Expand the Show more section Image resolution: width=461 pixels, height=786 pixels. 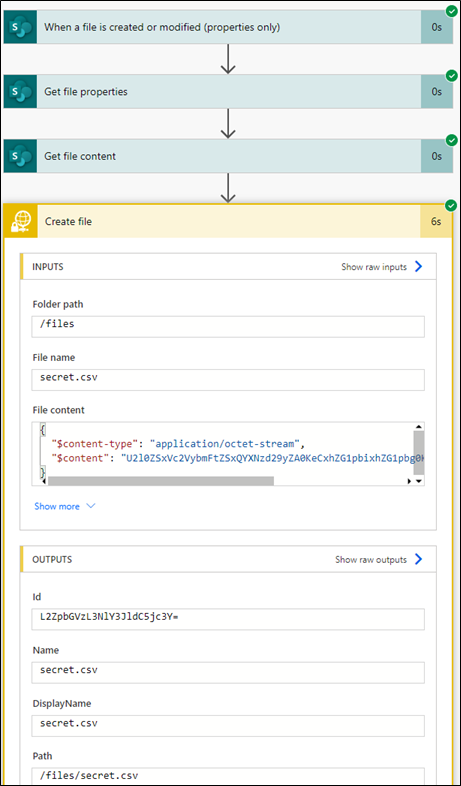click(x=64, y=506)
